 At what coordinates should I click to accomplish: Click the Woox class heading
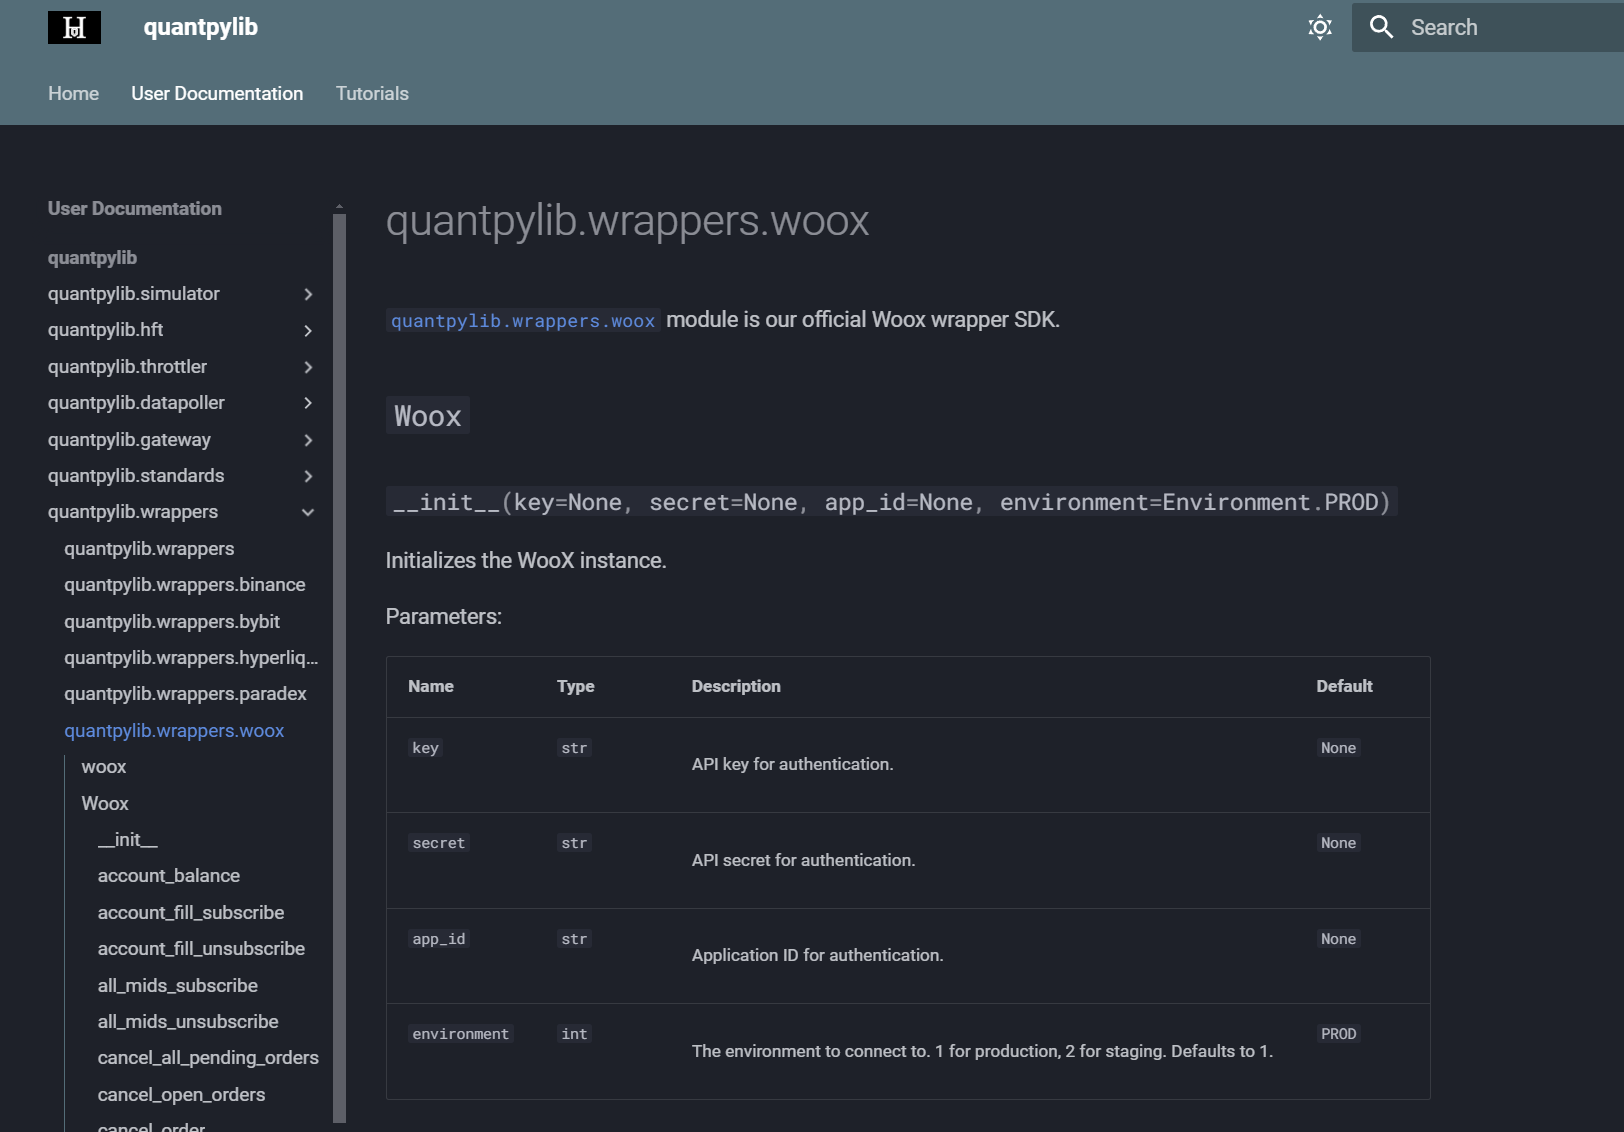point(428,416)
